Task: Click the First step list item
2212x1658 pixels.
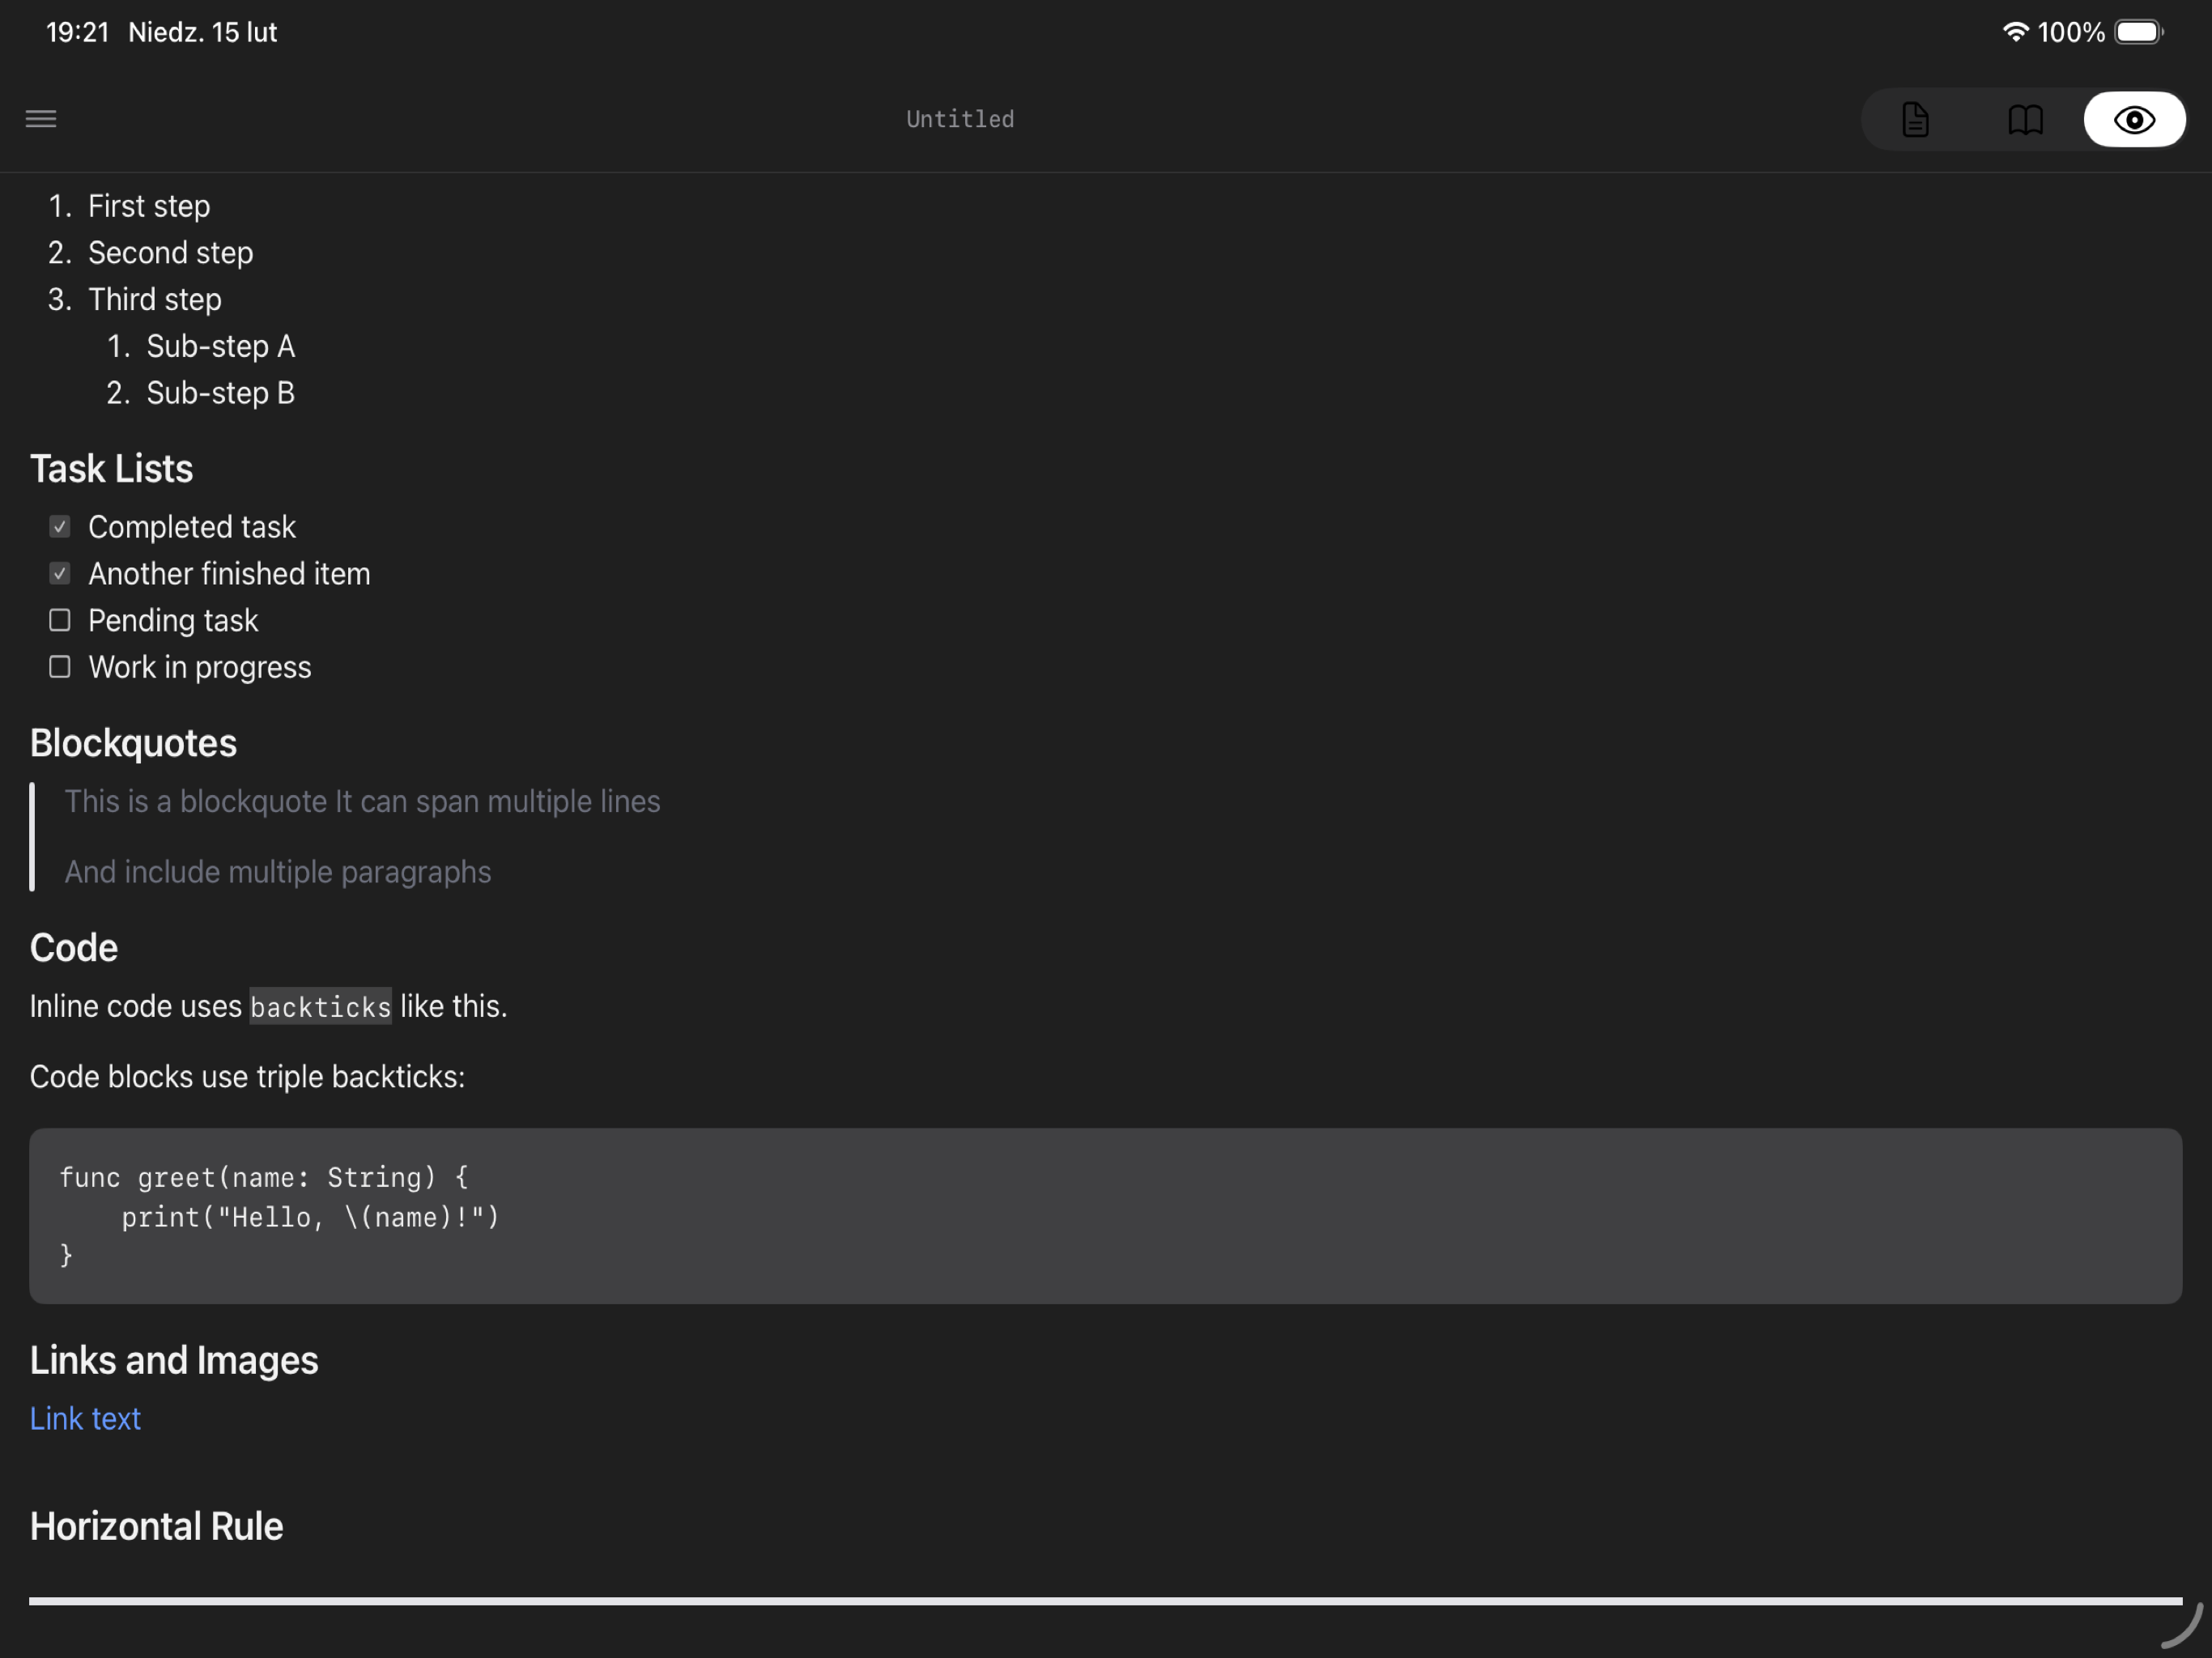Action: 149,206
